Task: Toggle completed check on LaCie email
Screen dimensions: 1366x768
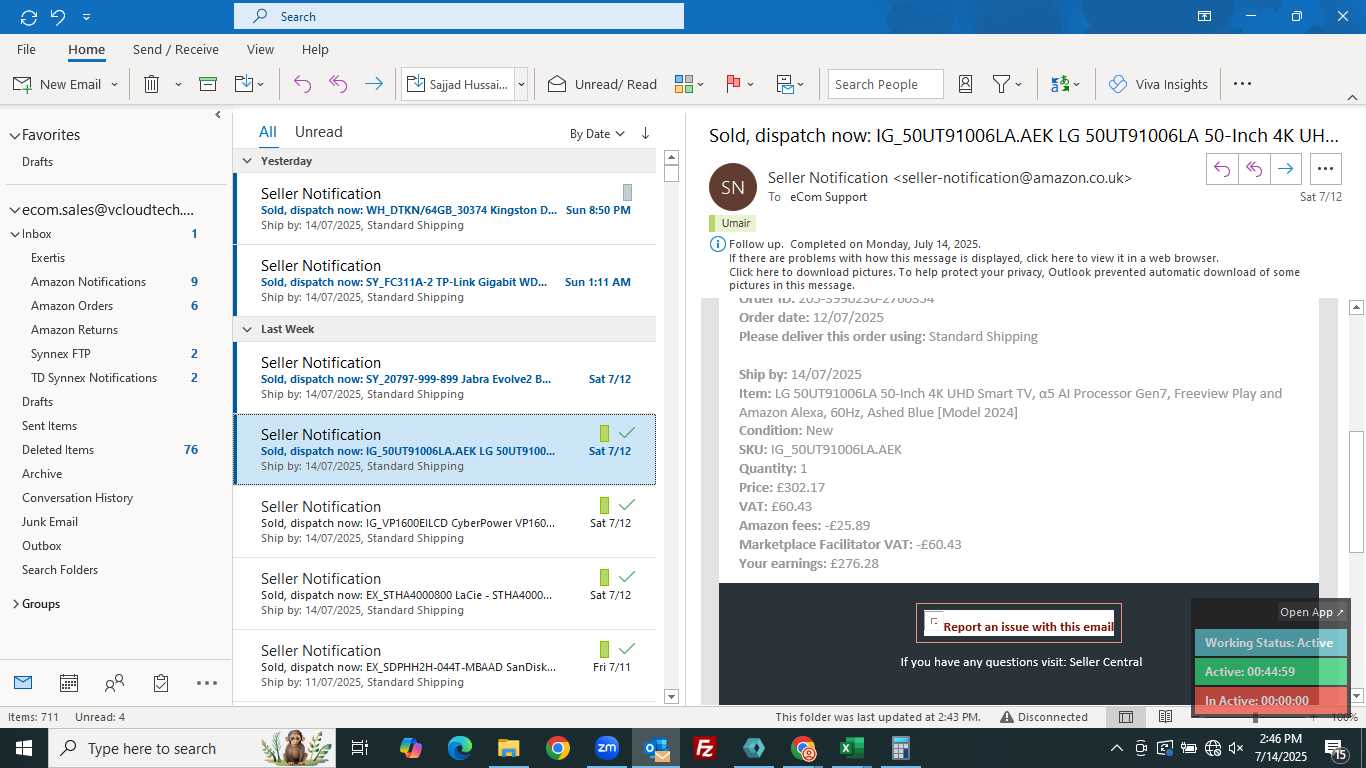Action: tap(627, 577)
